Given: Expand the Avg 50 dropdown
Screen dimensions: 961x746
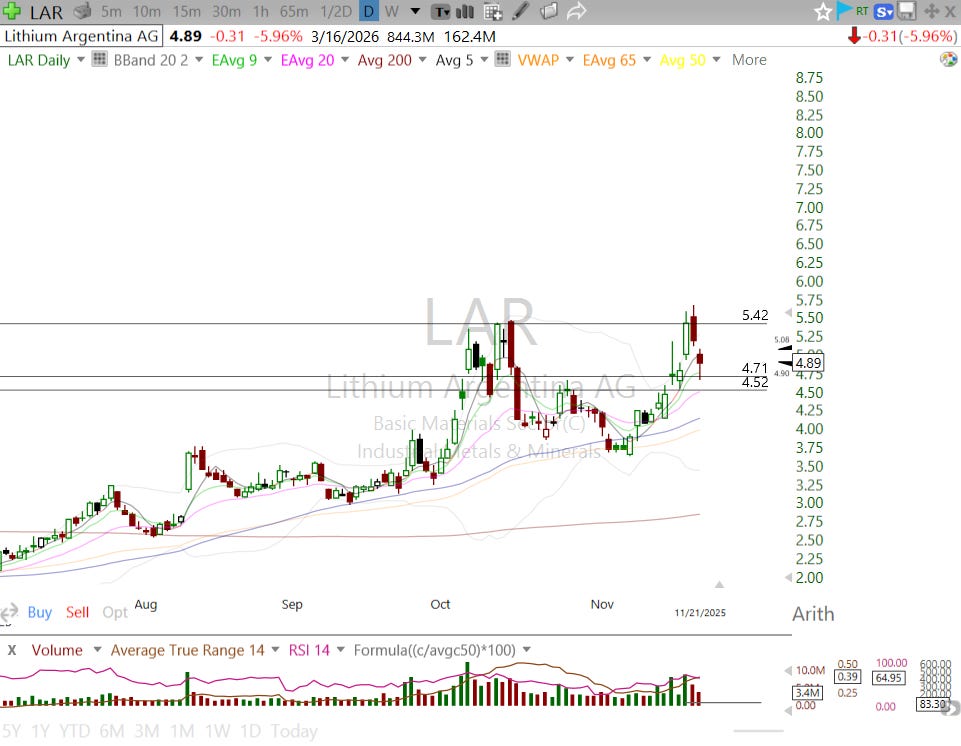Looking at the screenshot, I should click(716, 59).
